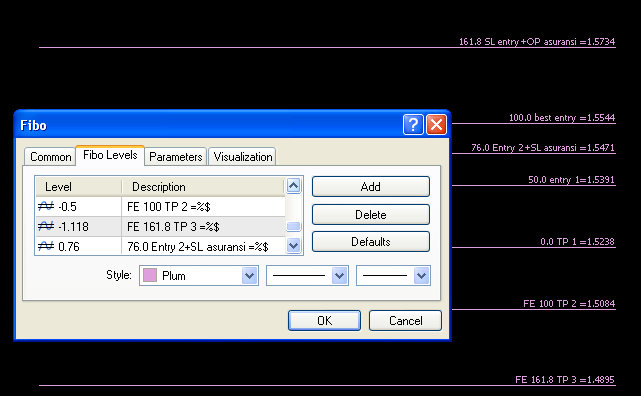Image resolution: width=641 pixels, height=396 pixels.
Task: Cancel the Fibo dialog
Action: click(x=406, y=320)
